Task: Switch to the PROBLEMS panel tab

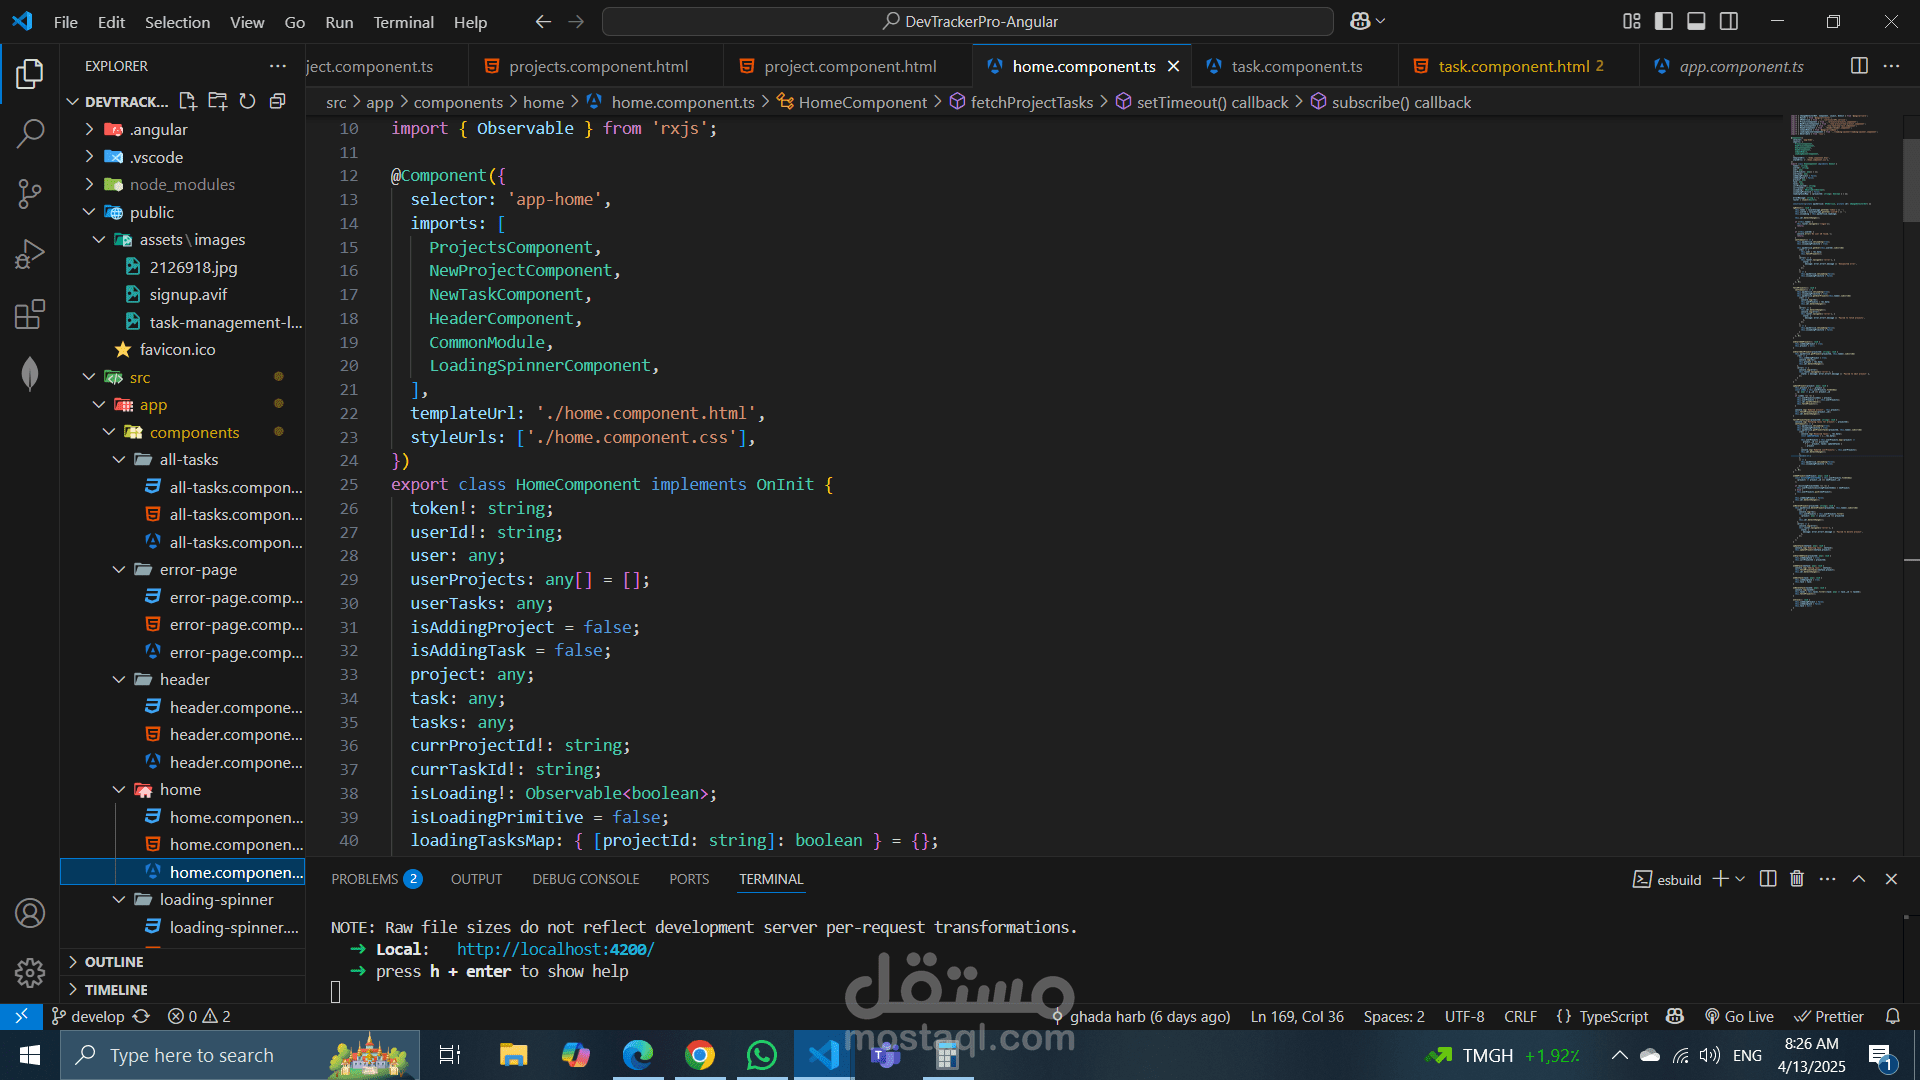Action: pos(365,879)
